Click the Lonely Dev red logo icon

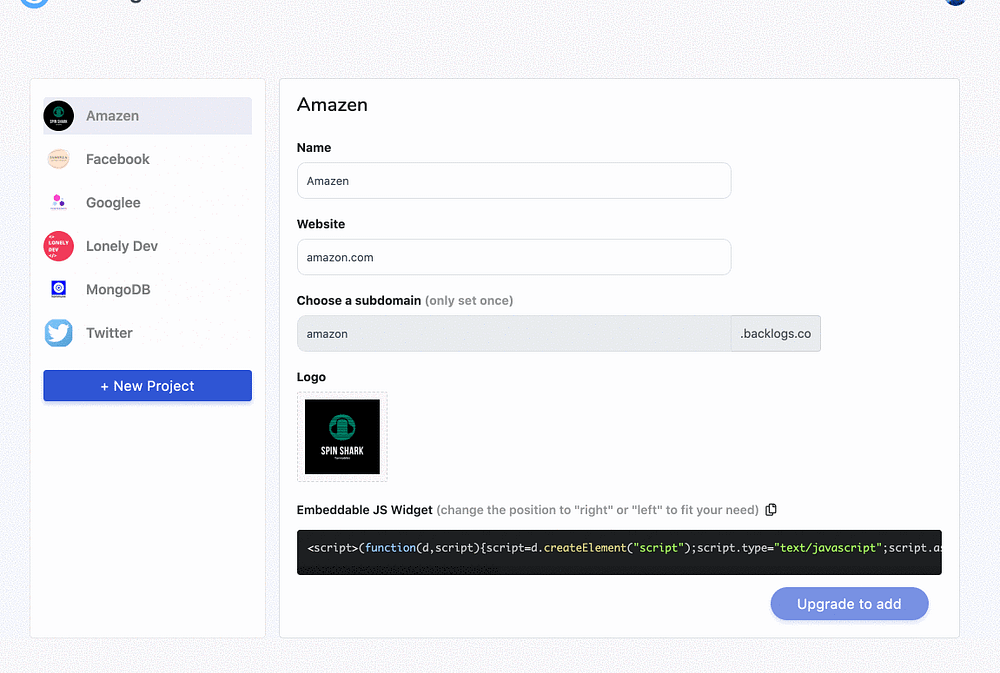pos(59,246)
